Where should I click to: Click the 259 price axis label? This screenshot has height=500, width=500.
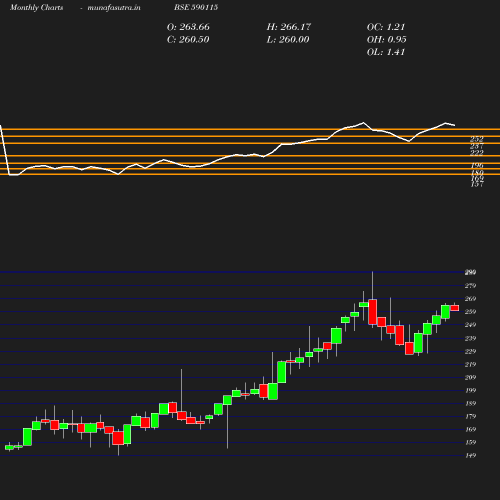pos(470,312)
